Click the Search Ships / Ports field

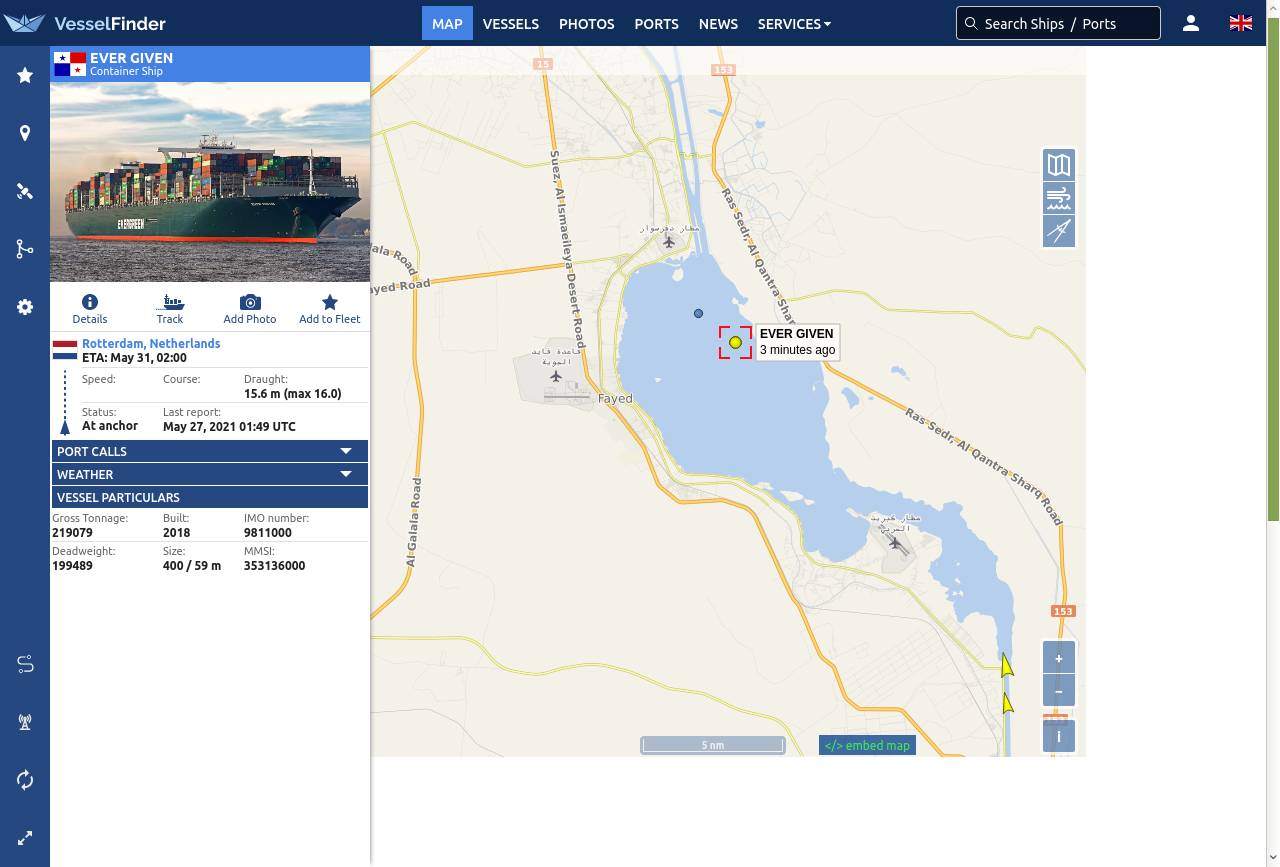pyautogui.click(x=1058, y=23)
